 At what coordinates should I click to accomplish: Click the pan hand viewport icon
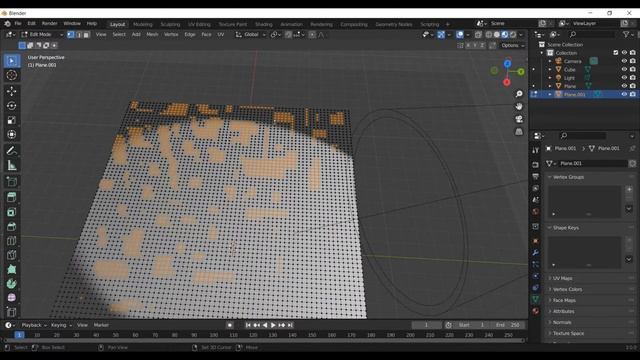(x=519, y=106)
